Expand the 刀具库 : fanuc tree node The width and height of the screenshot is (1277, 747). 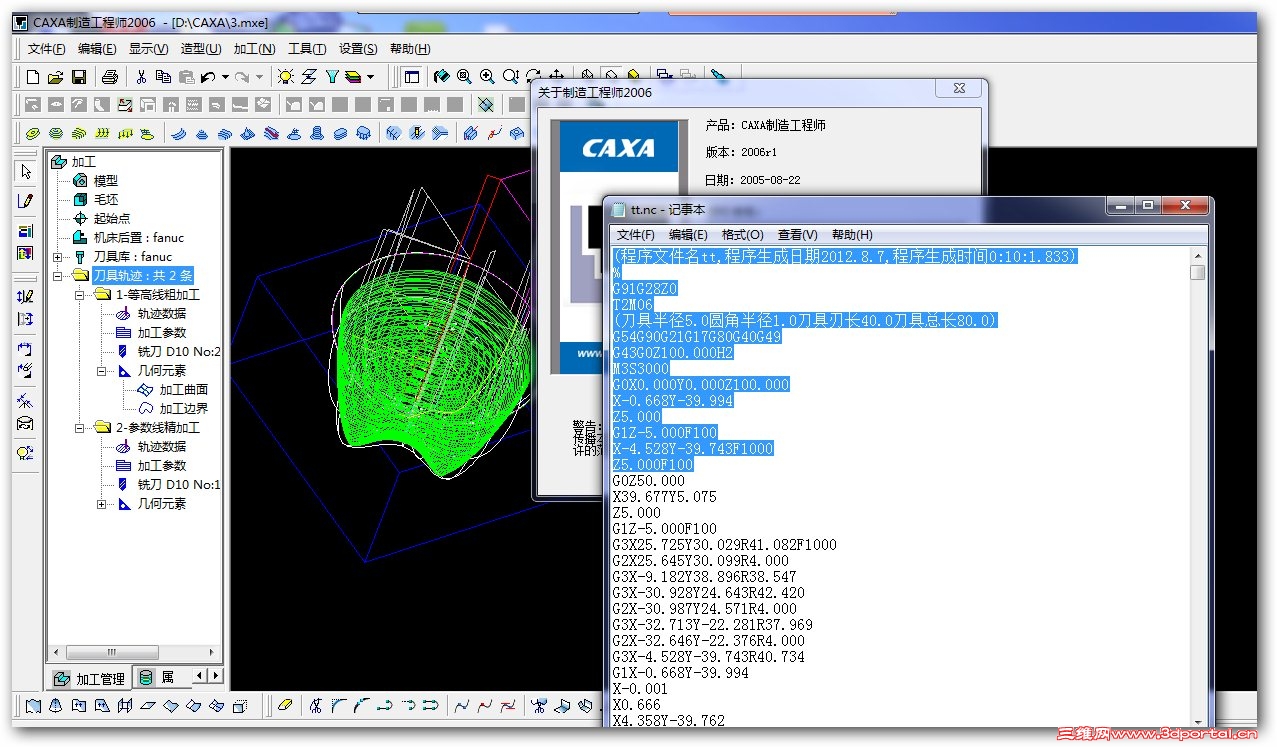click(57, 257)
